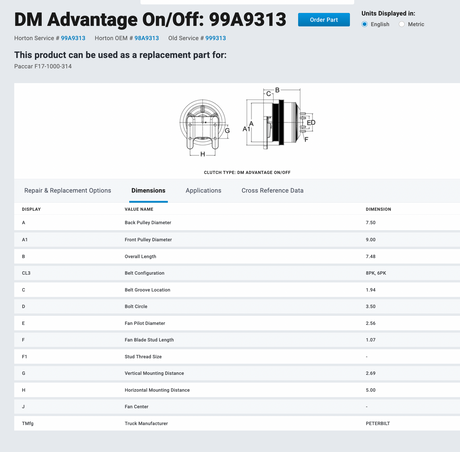Click the 'Belt Groove Location' row label

coord(147,290)
